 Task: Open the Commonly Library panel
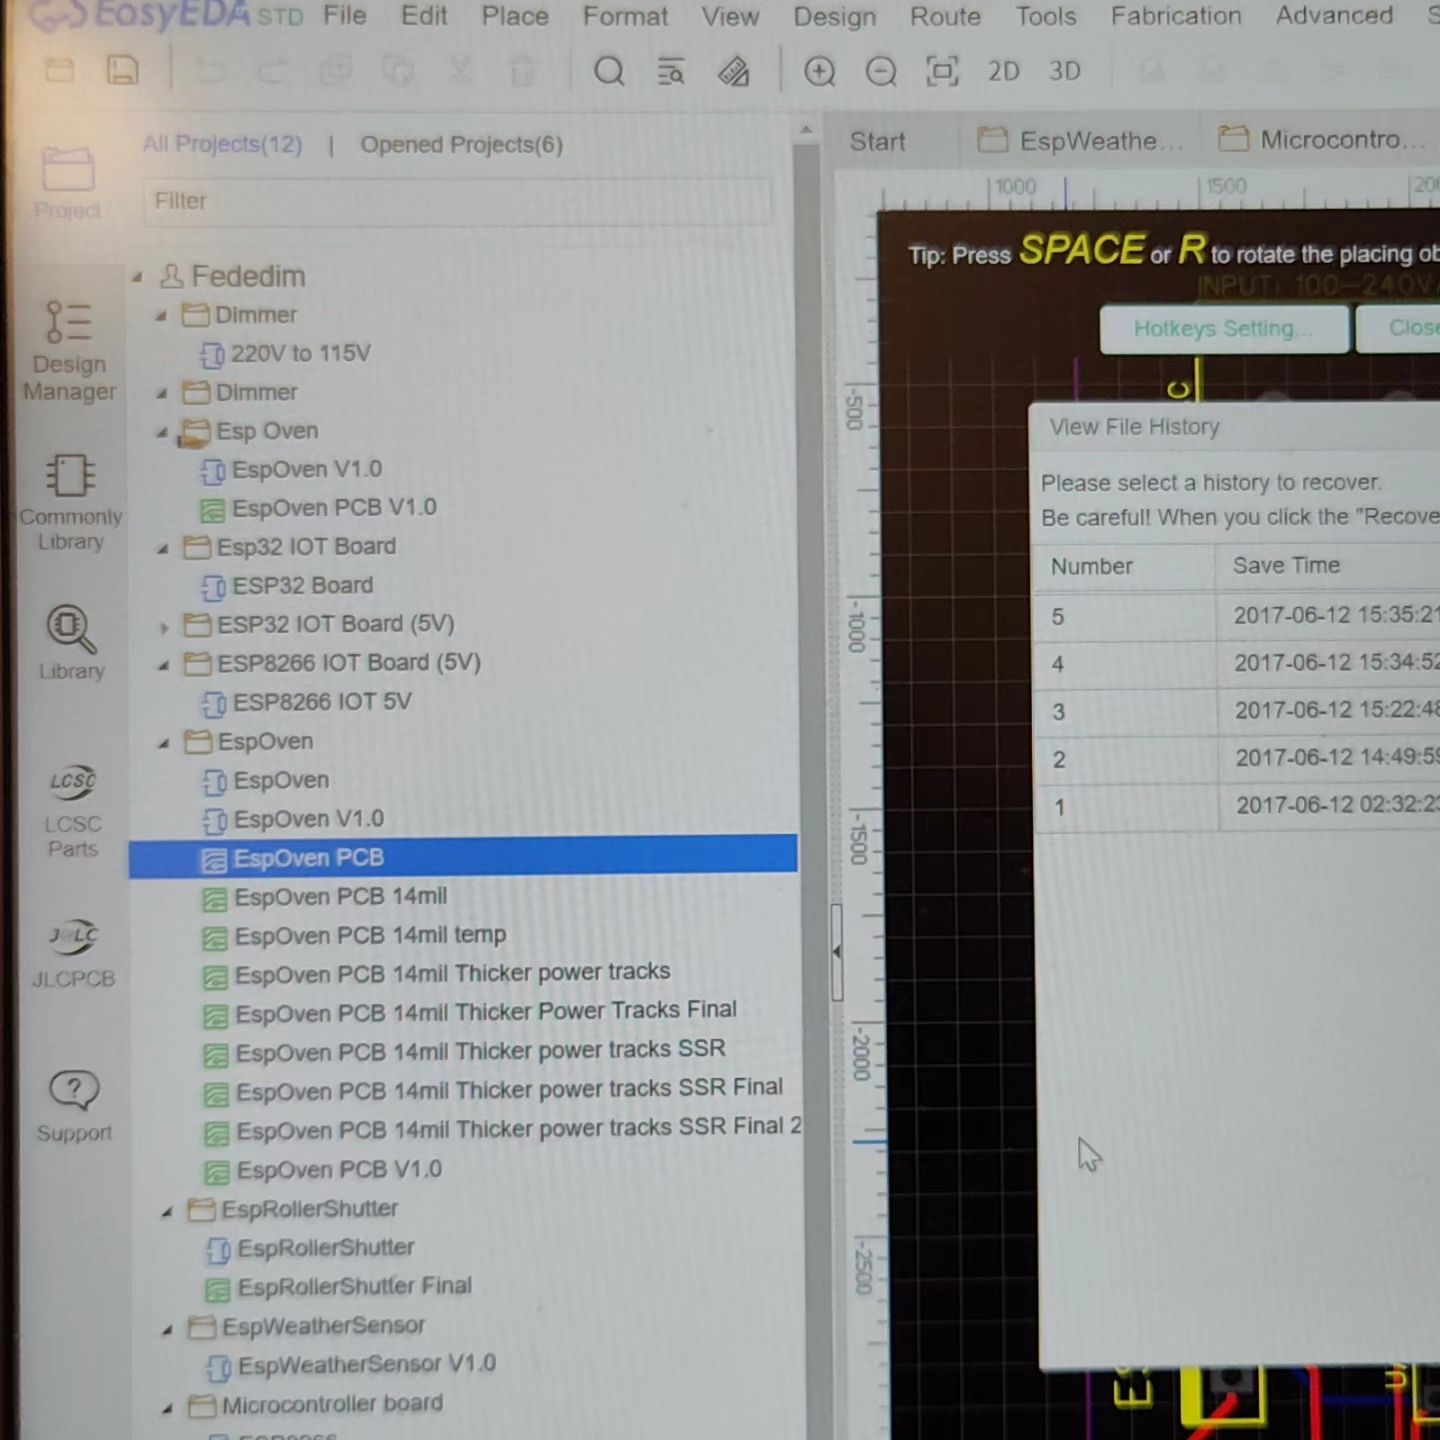point(70,502)
